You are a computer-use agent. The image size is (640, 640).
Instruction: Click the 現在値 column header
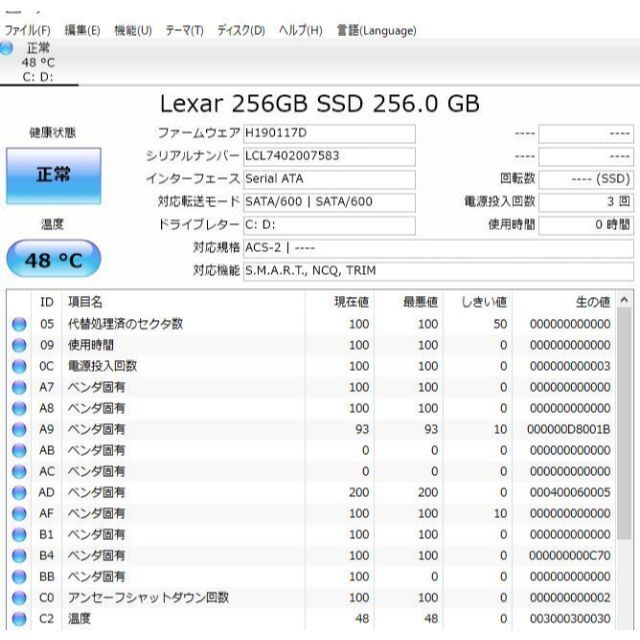[339, 302]
